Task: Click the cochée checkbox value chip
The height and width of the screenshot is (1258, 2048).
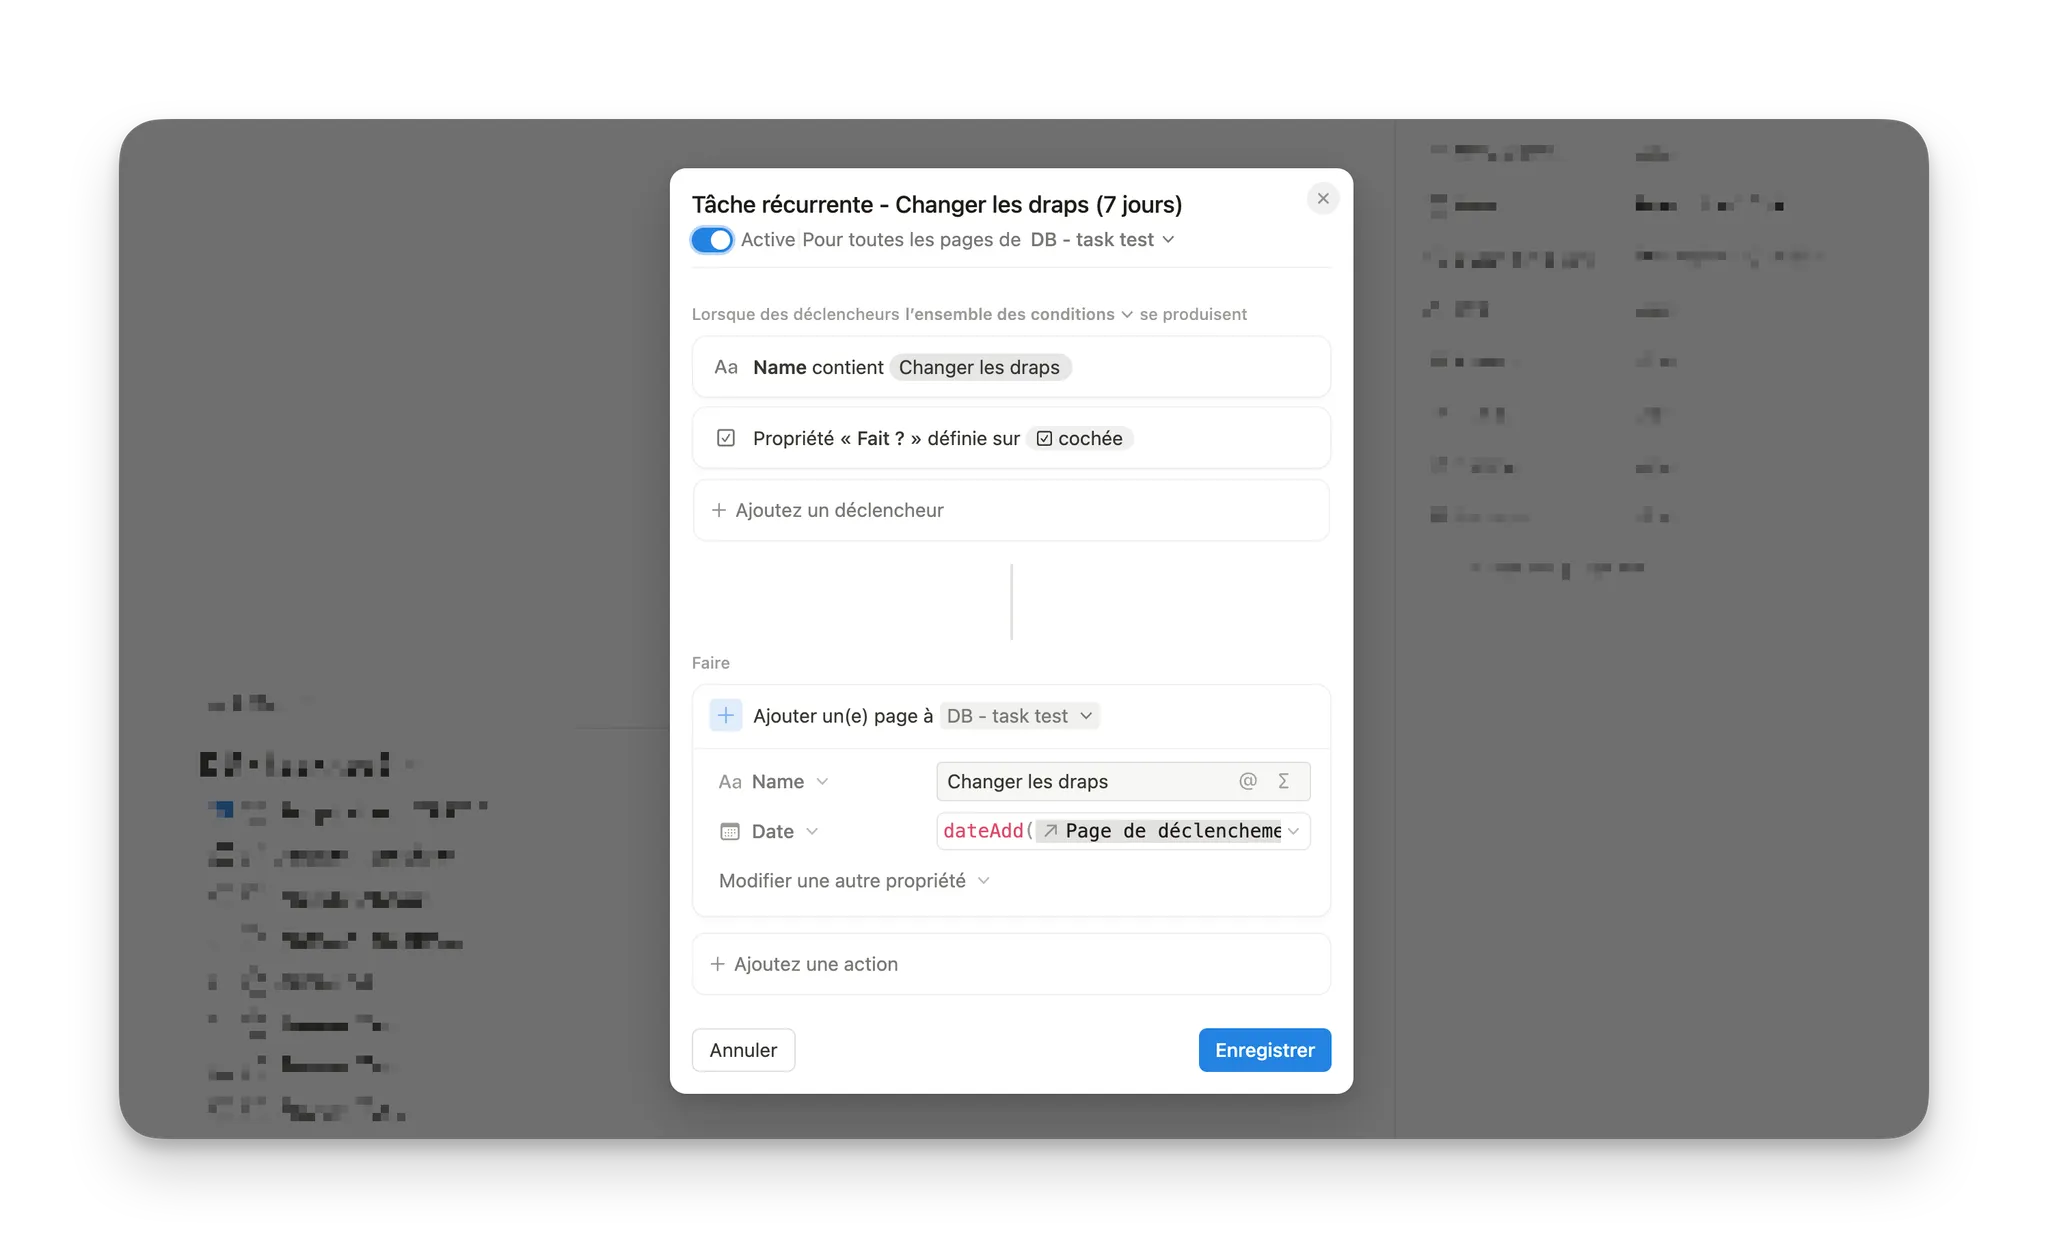Action: click(x=1079, y=438)
